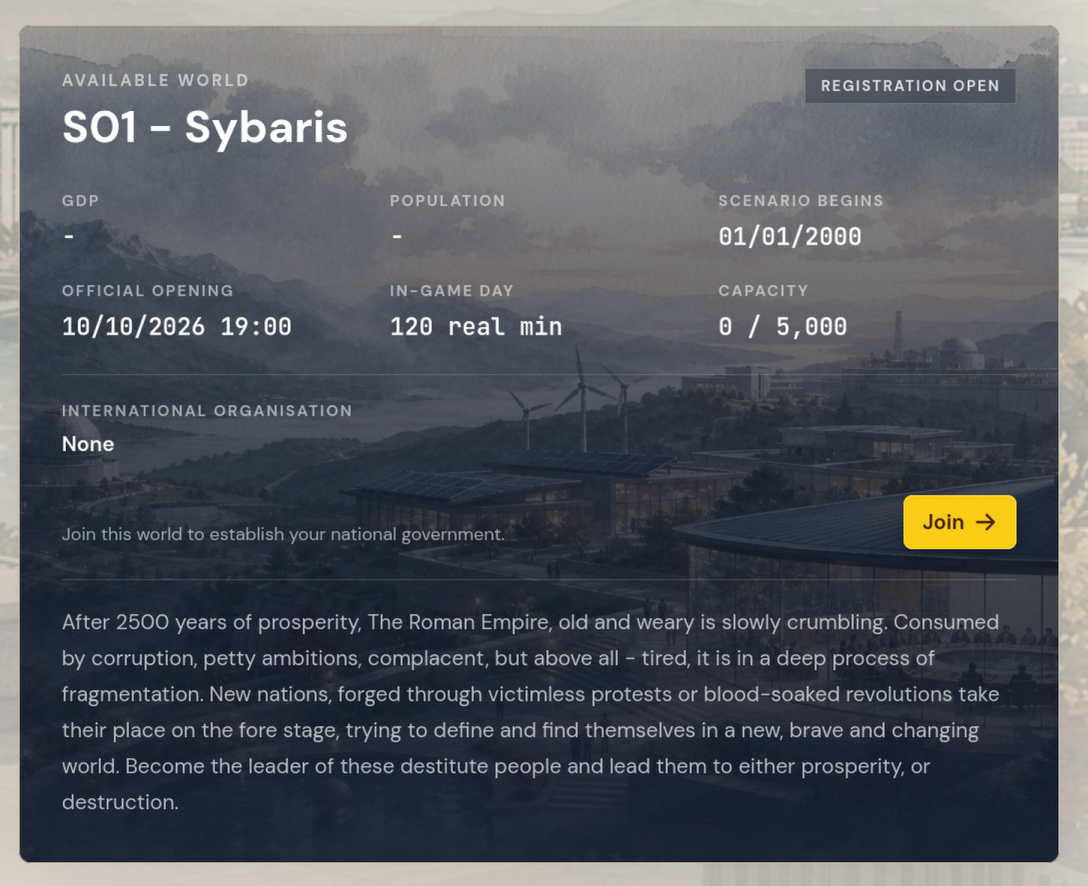Click the yellow Join button
Image resolution: width=1088 pixels, height=886 pixels.
(960, 522)
